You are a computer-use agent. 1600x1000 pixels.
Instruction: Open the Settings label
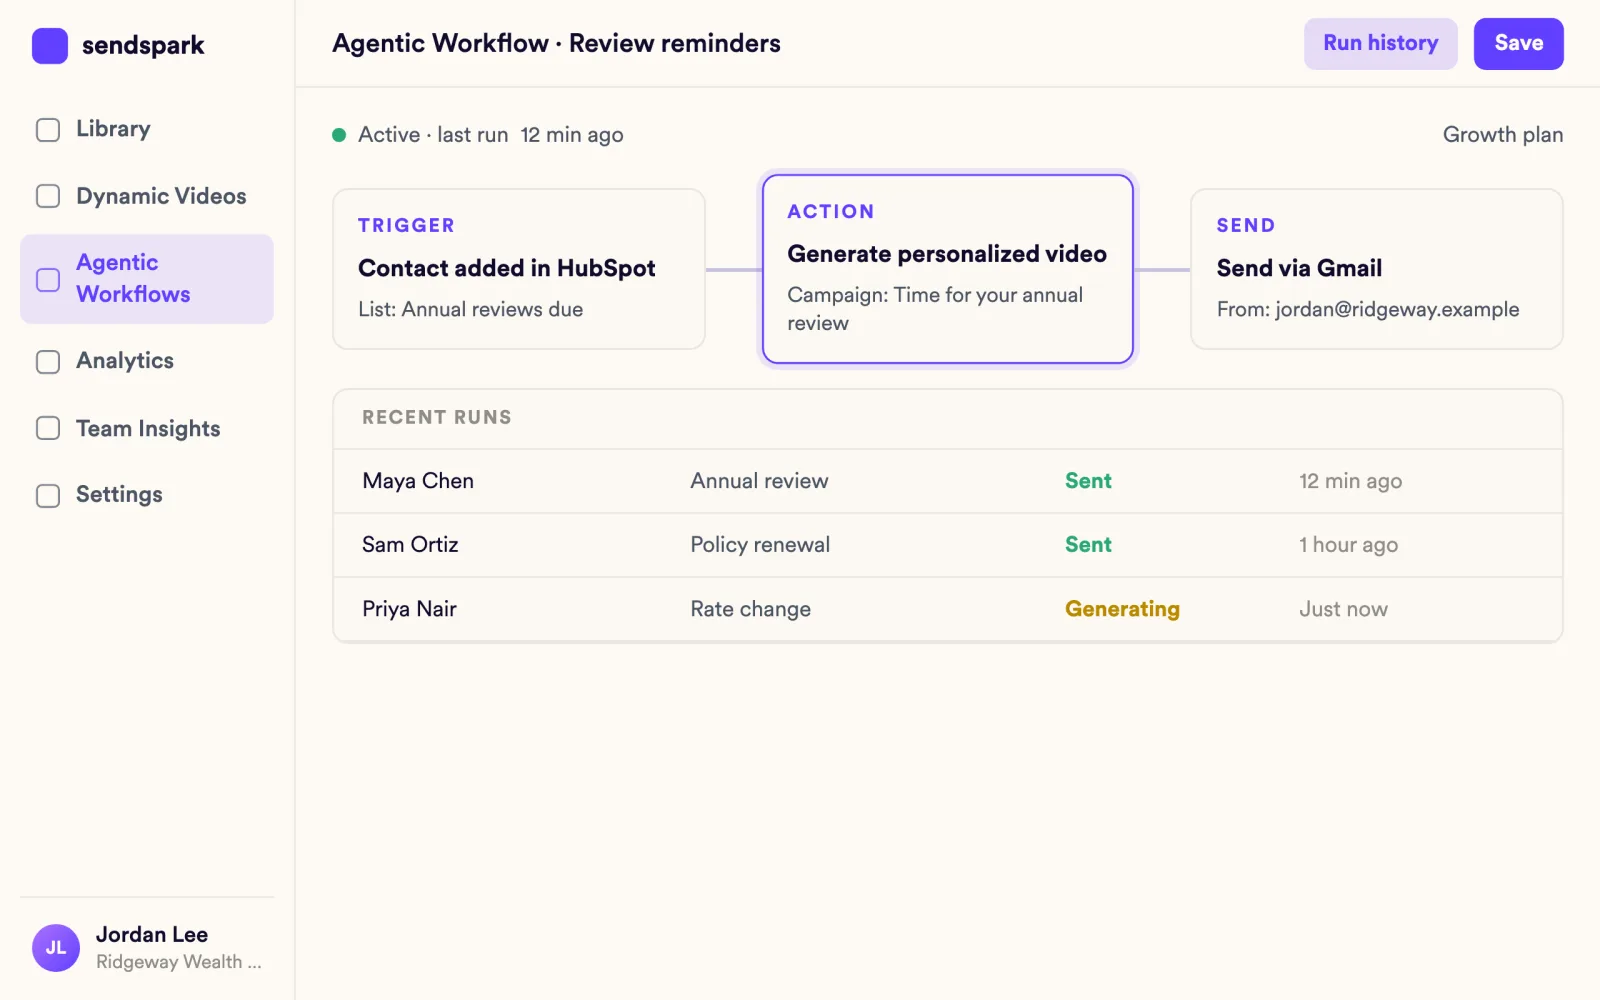tap(119, 495)
